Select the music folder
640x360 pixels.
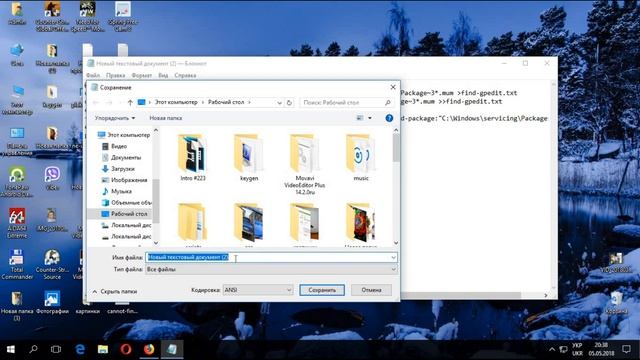click(x=360, y=158)
